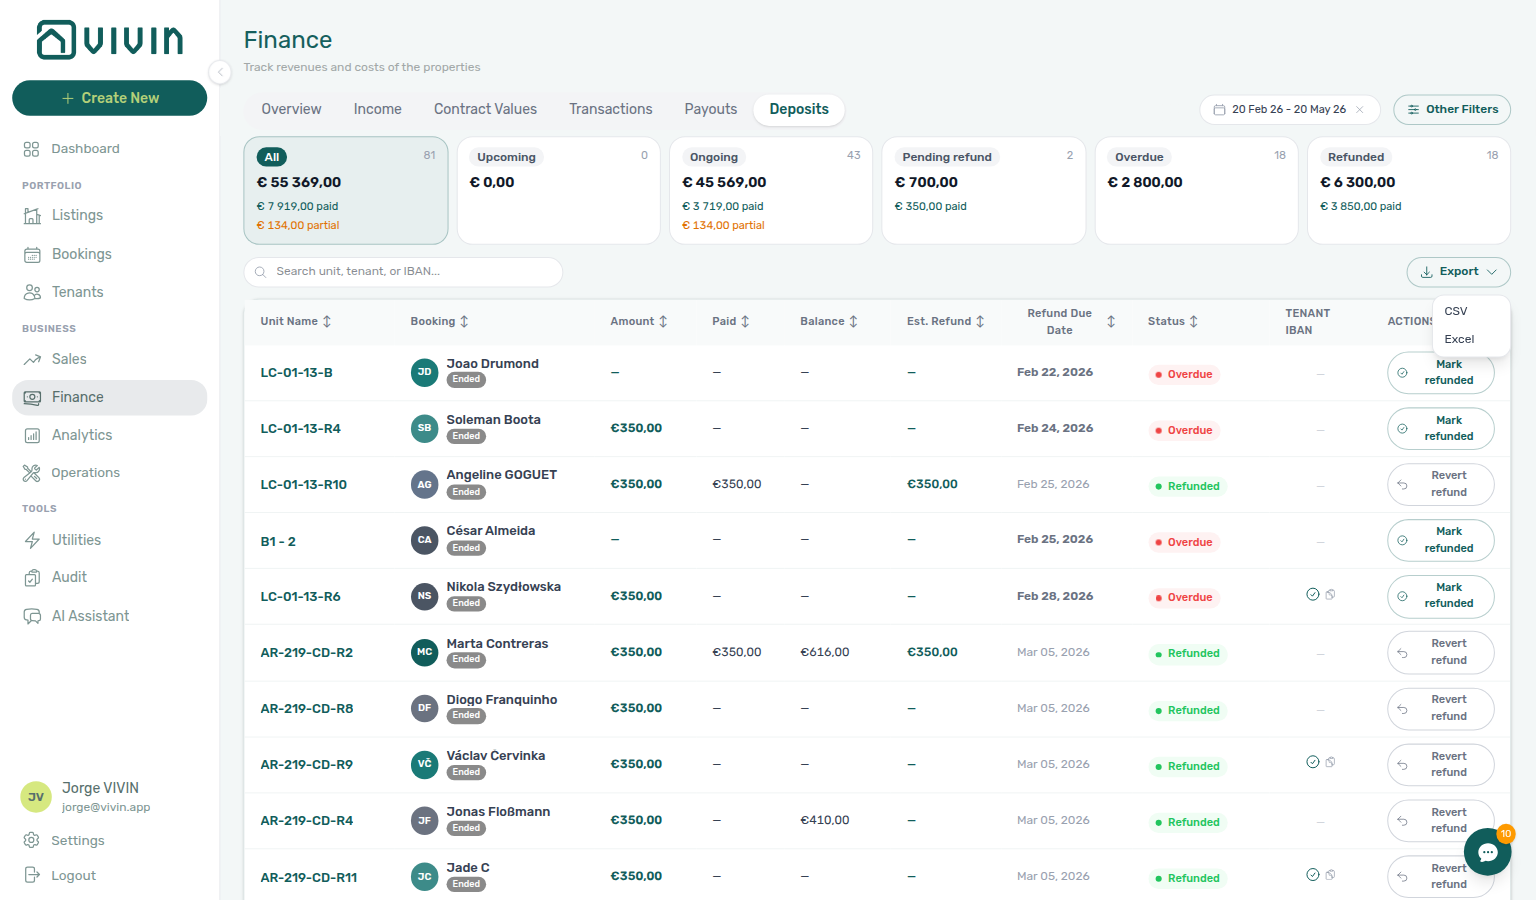Open Other Filters
This screenshot has height=900, width=1536.
pos(1452,110)
